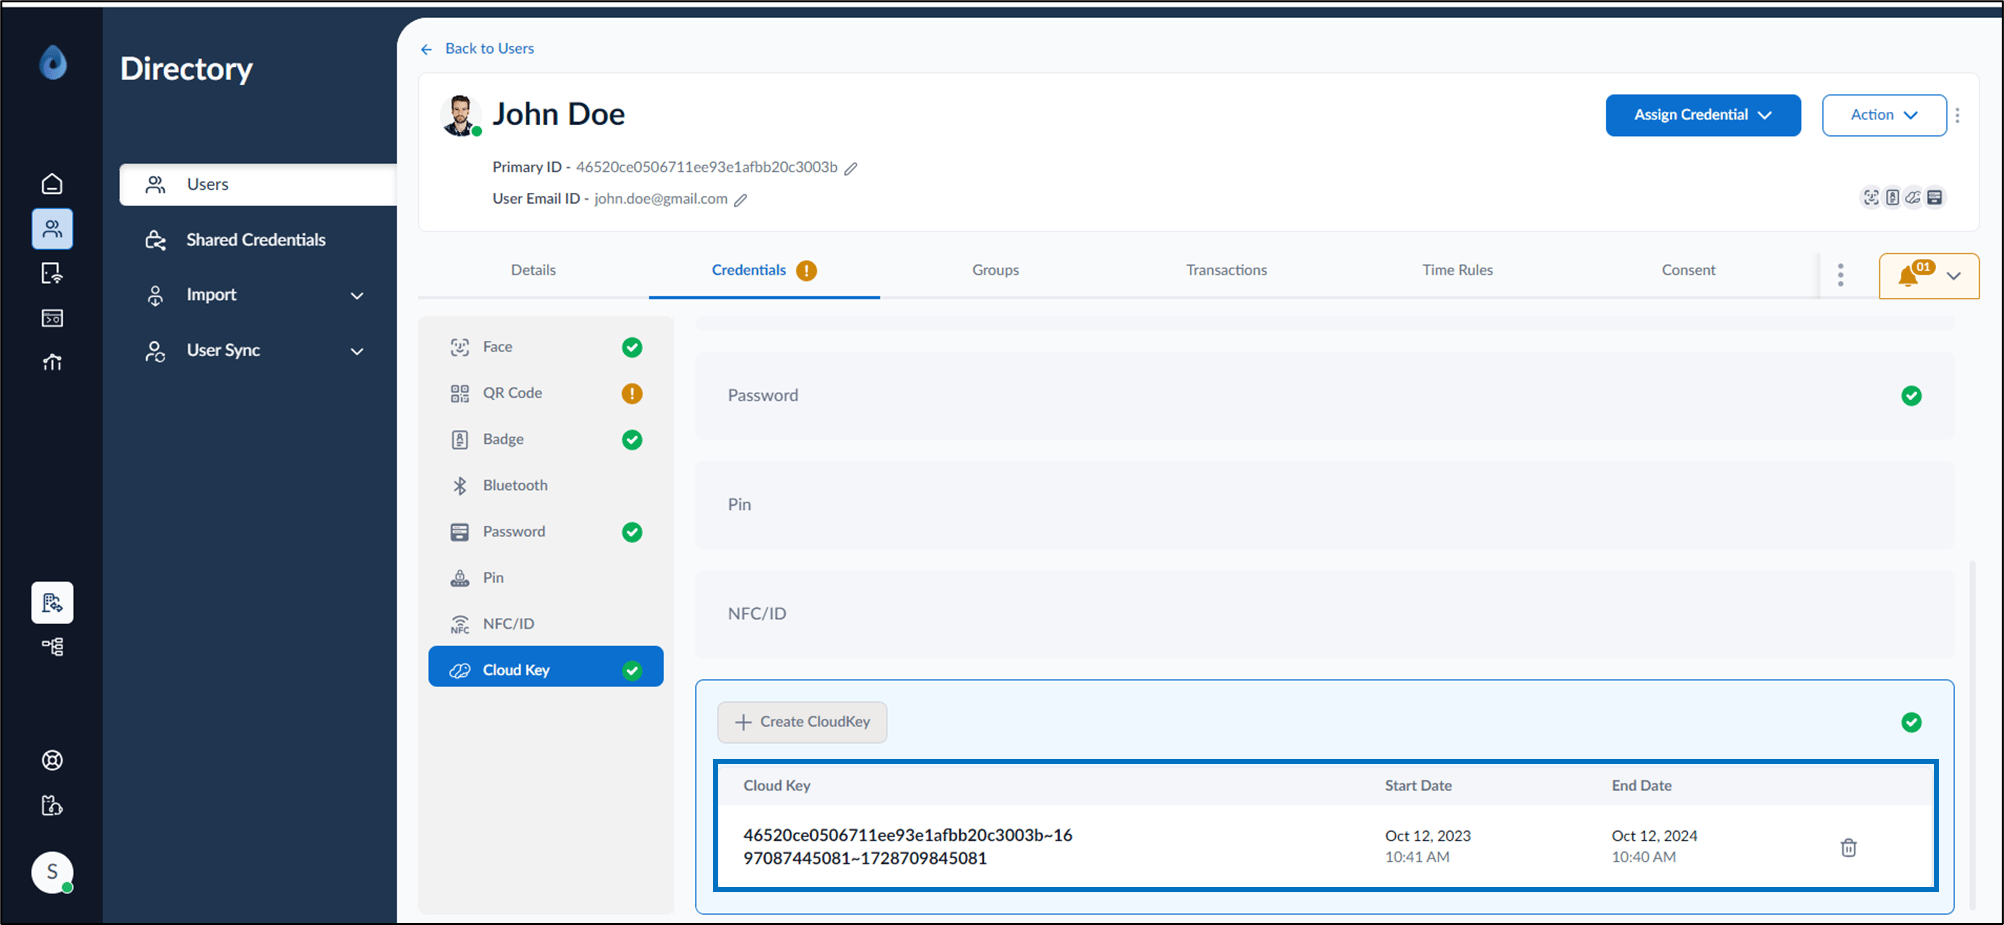This screenshot has width=2004, height=925.
Task: Open the Home icon in left rail
Action: pos(52,184)
